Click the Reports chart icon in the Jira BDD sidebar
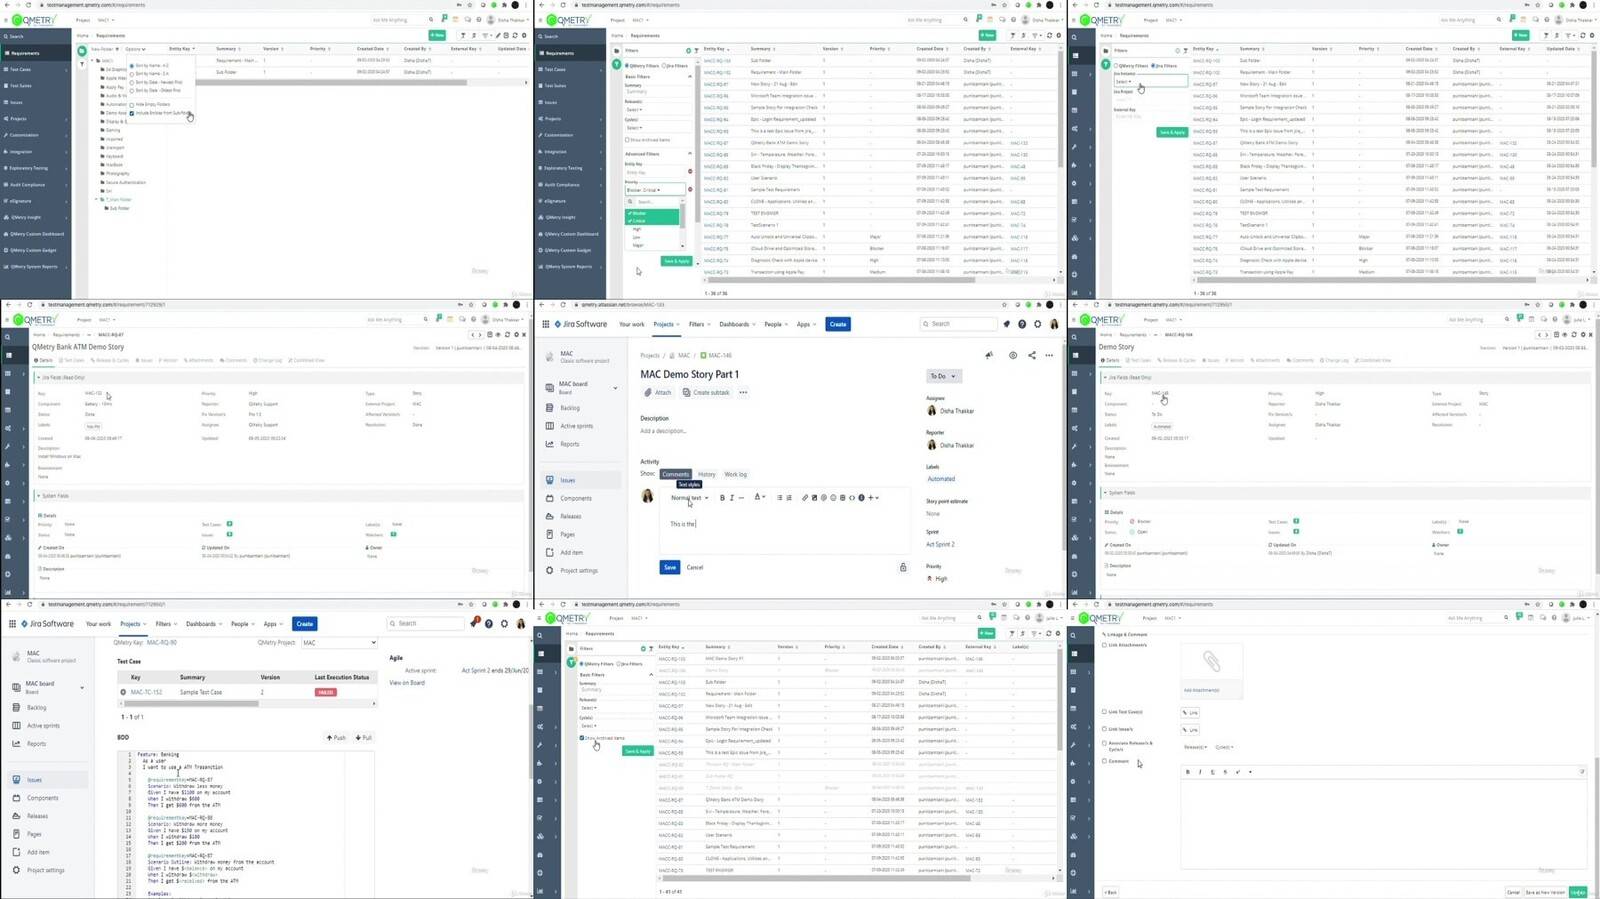The image size is (1600, 899). point(16,744)
